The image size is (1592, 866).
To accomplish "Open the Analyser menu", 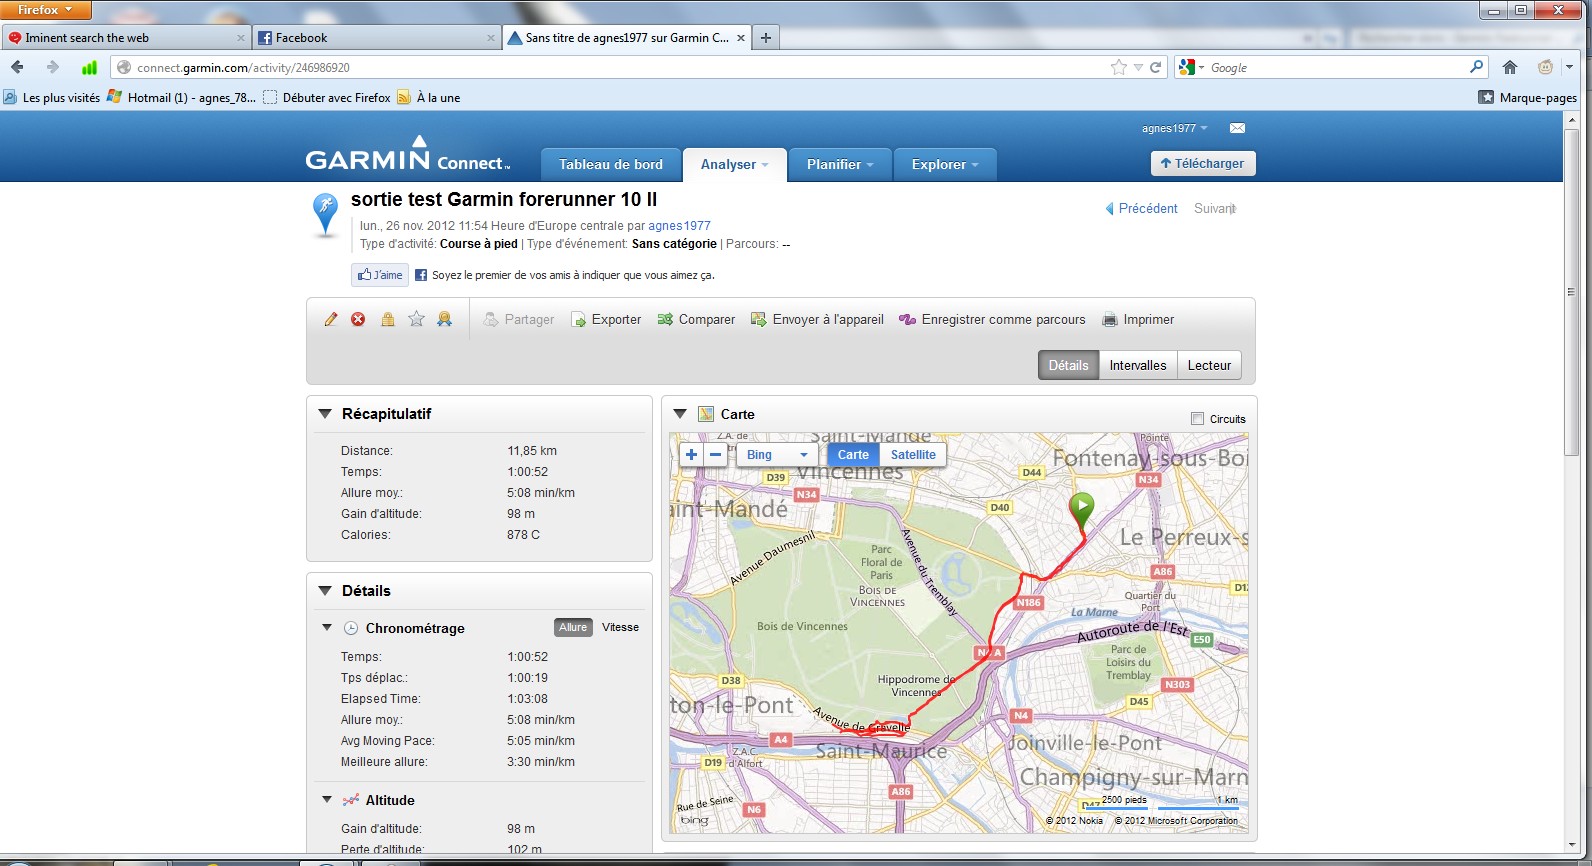I will [734, 164].
